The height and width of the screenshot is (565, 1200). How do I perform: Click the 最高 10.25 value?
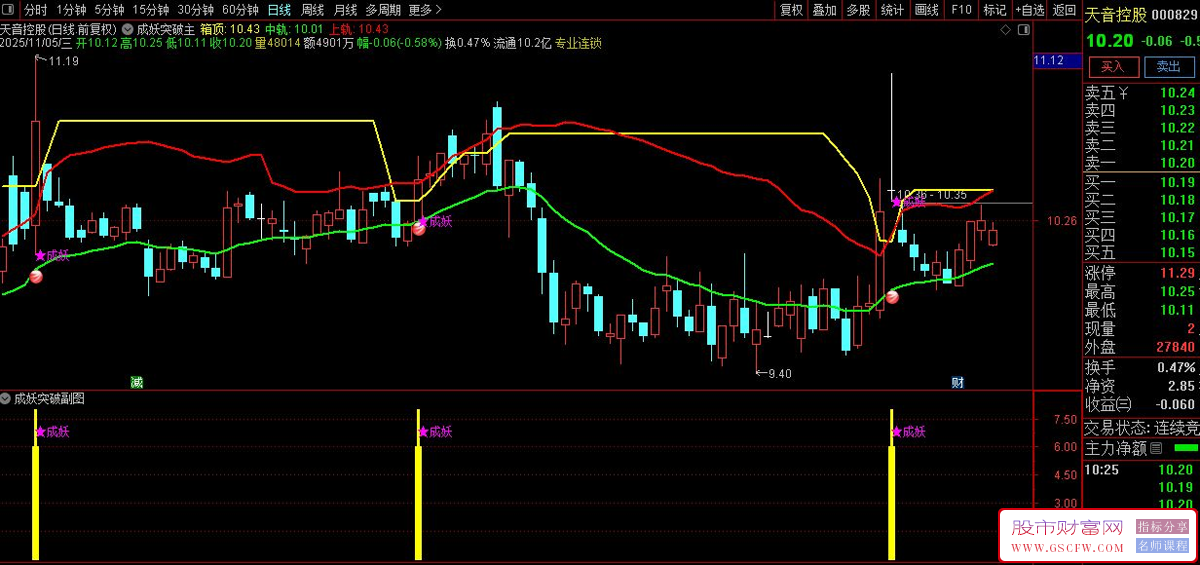(x=1178, y=292)
